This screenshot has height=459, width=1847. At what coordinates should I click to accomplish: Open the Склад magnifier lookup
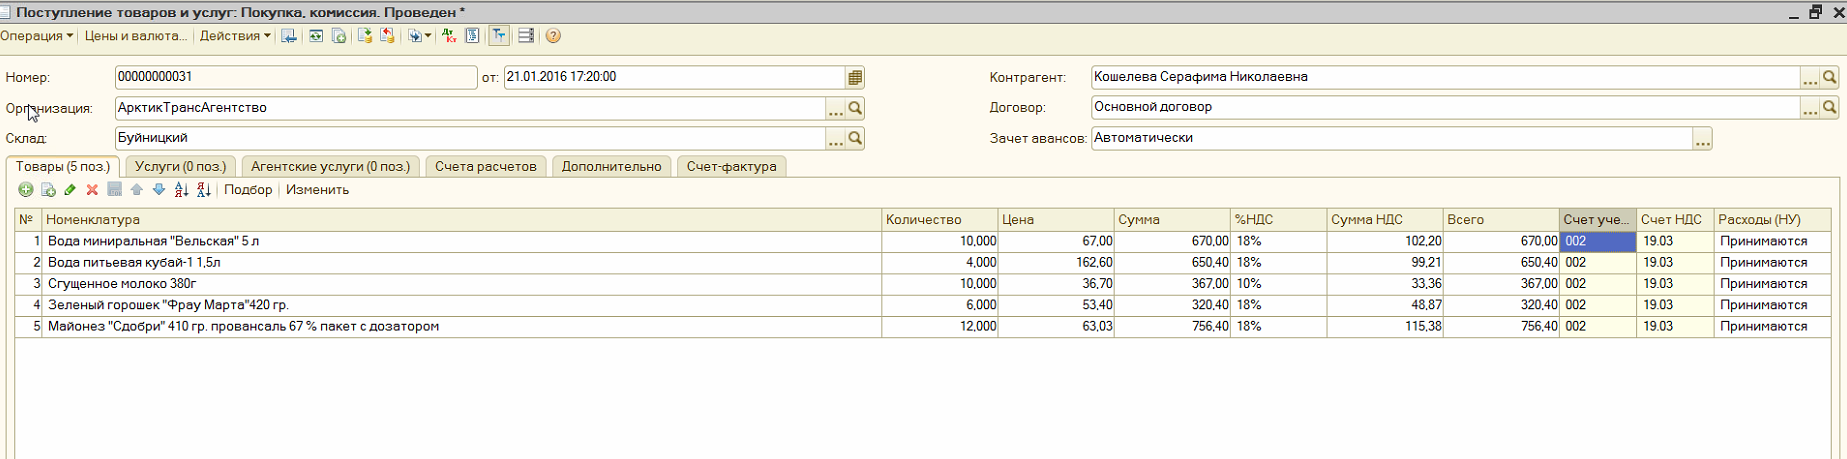856,138
